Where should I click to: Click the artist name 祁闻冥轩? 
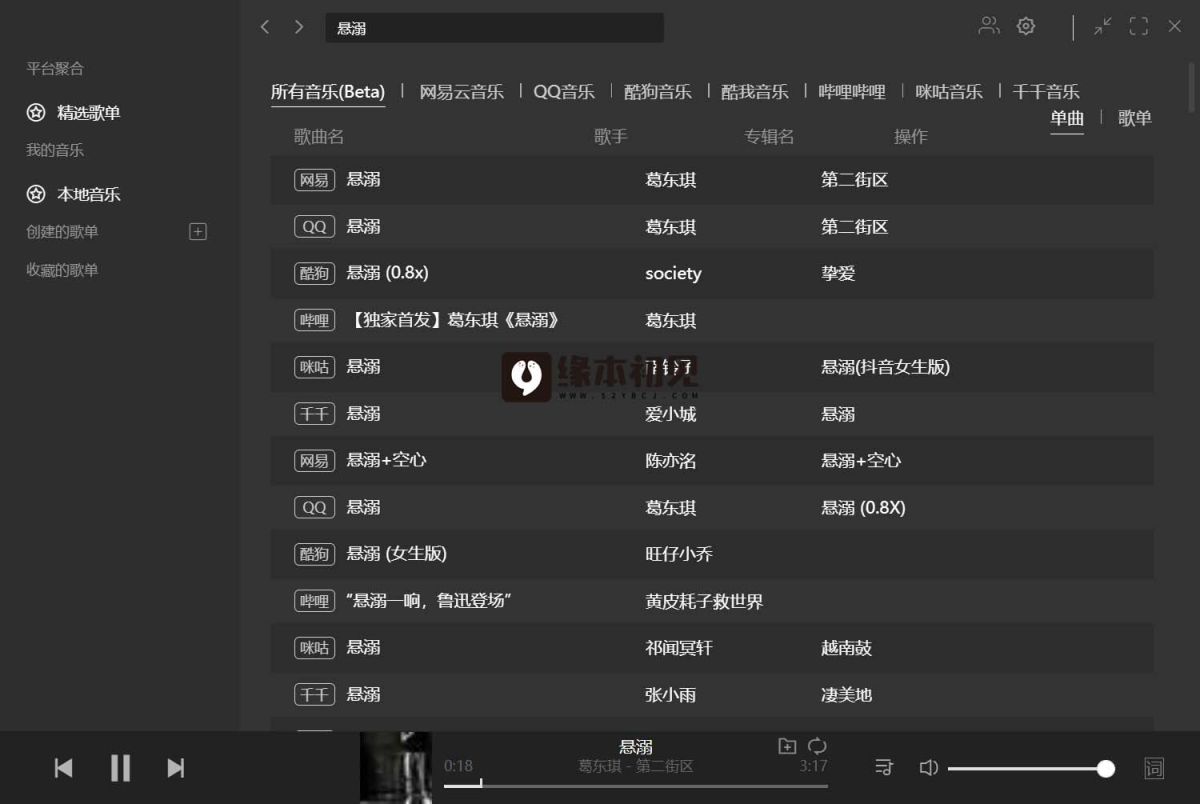679,648
